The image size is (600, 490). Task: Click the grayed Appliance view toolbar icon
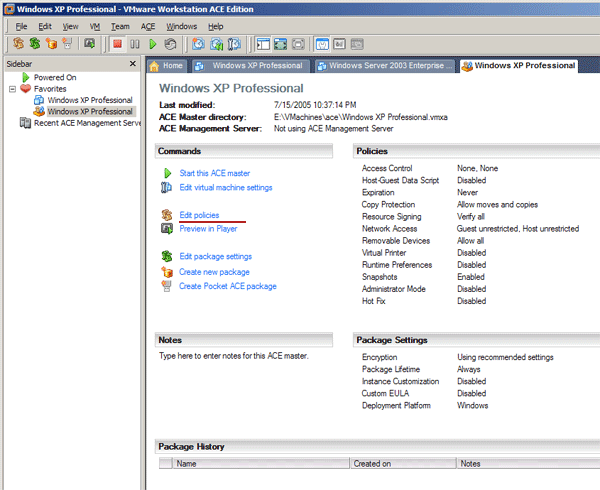click(357, 44)
